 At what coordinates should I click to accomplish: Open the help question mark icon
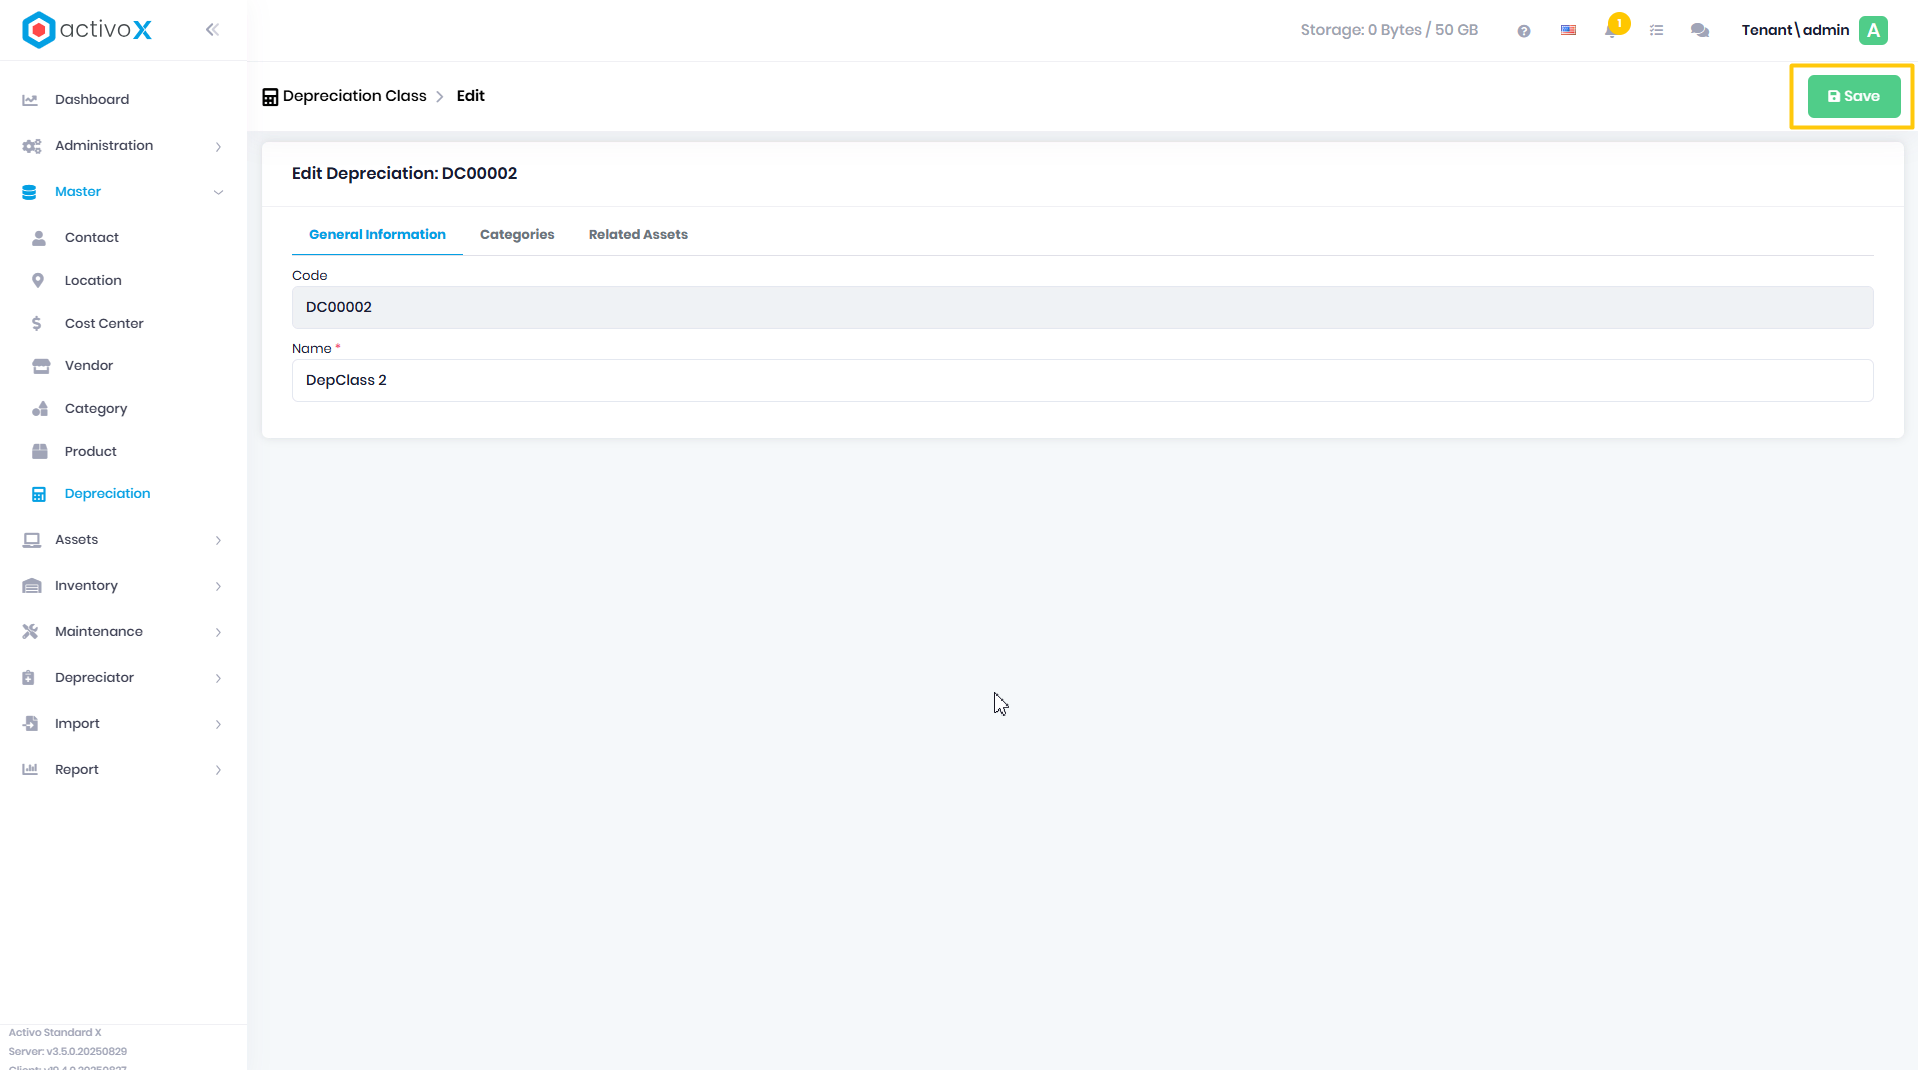[1524, 31]
